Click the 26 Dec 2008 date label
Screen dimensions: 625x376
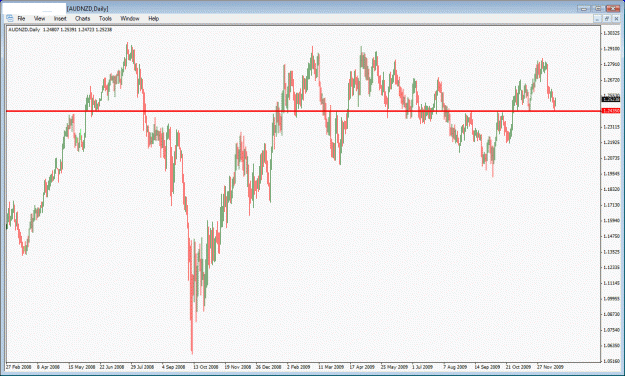coord(269,367)
